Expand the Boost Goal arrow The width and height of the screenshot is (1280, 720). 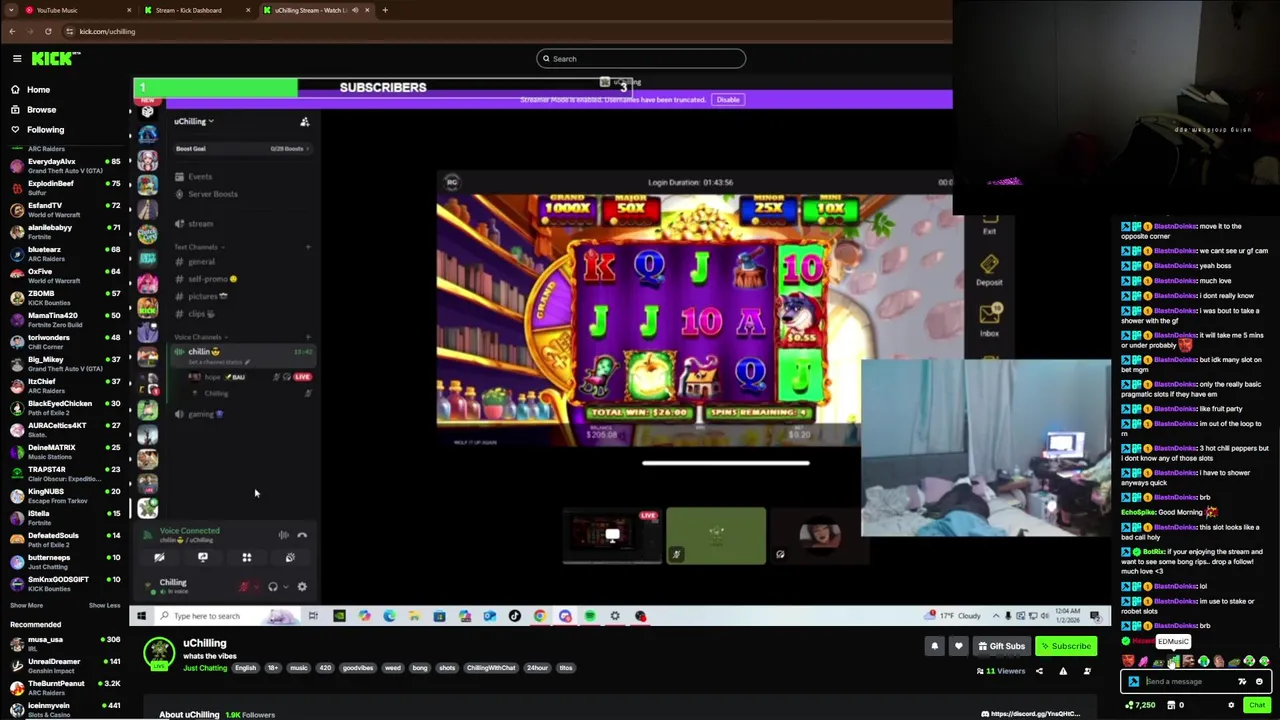[x=307, y=149]
